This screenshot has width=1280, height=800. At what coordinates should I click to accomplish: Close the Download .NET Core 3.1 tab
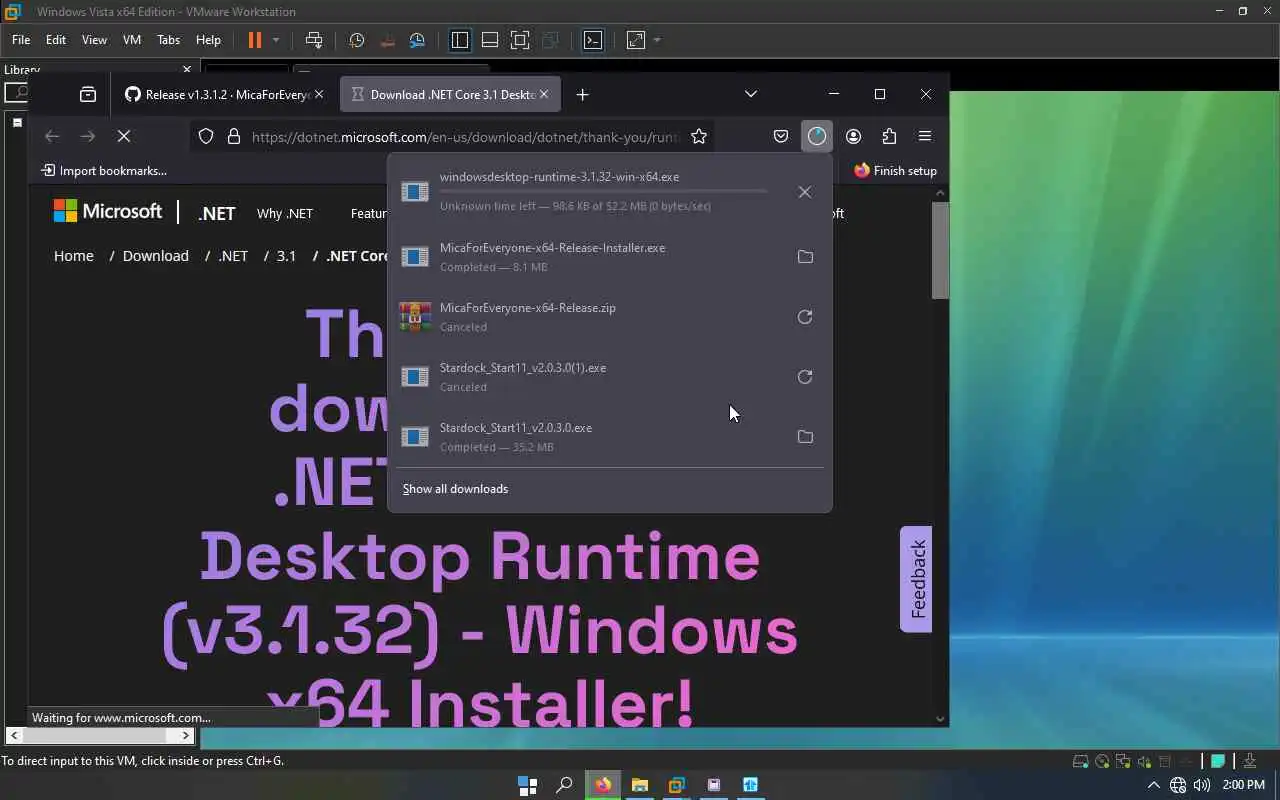click(x=544, y=94)
